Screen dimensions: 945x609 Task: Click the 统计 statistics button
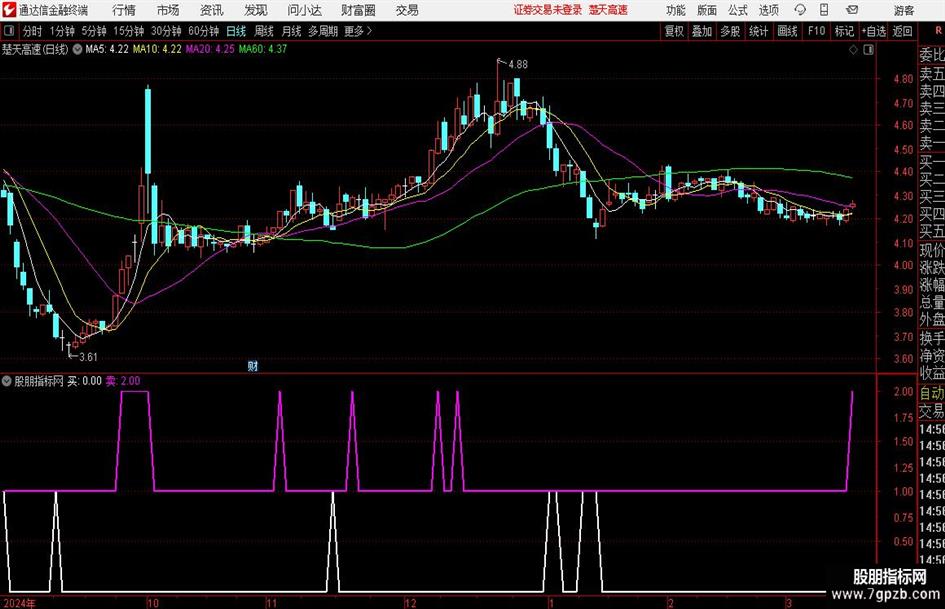point(758,31)
